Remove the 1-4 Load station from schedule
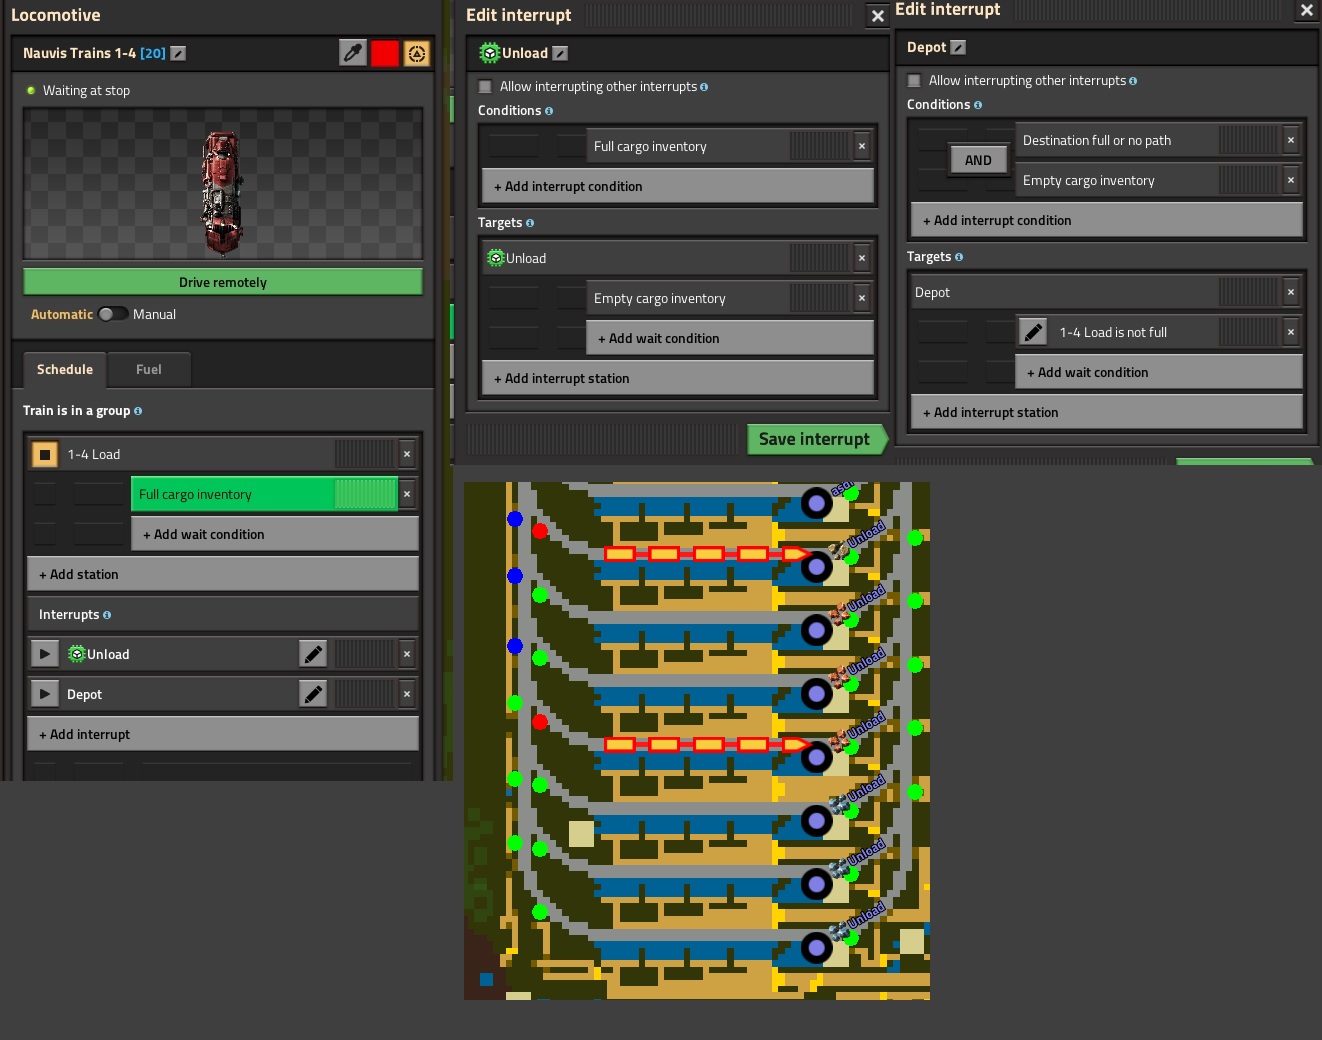 [x=407, y=454]
